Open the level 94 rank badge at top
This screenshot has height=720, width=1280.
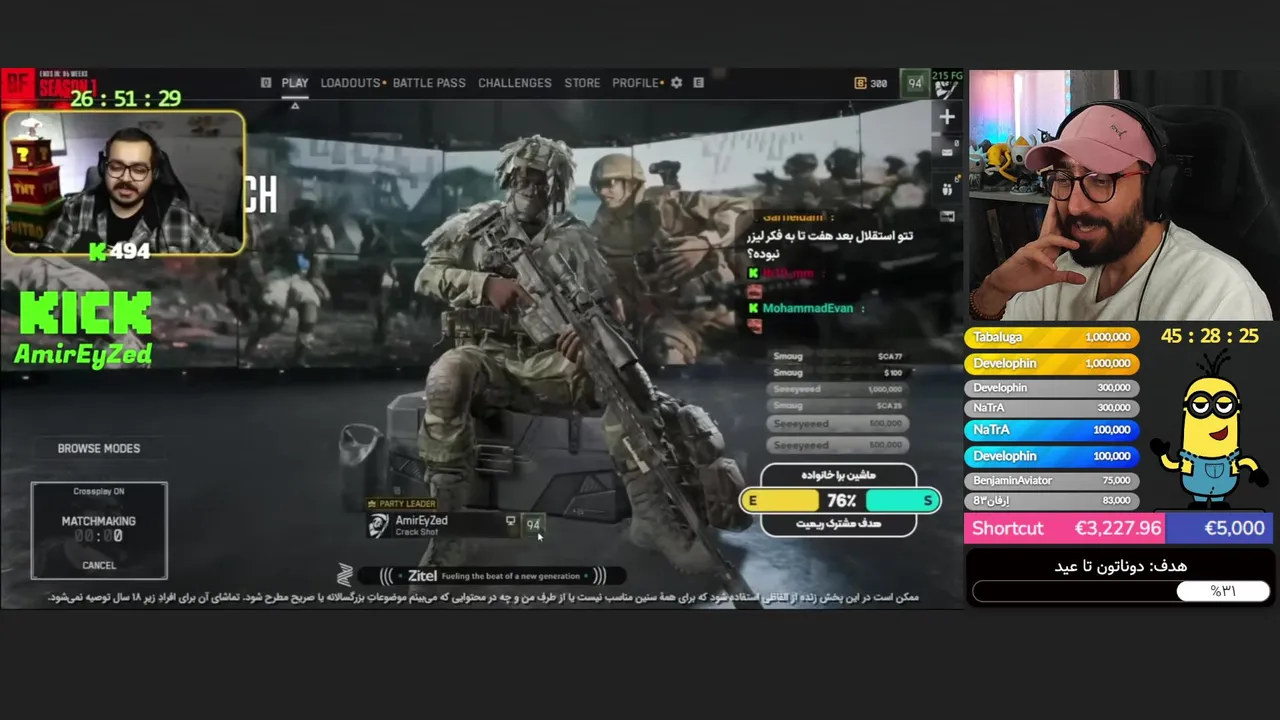[914, 84]
